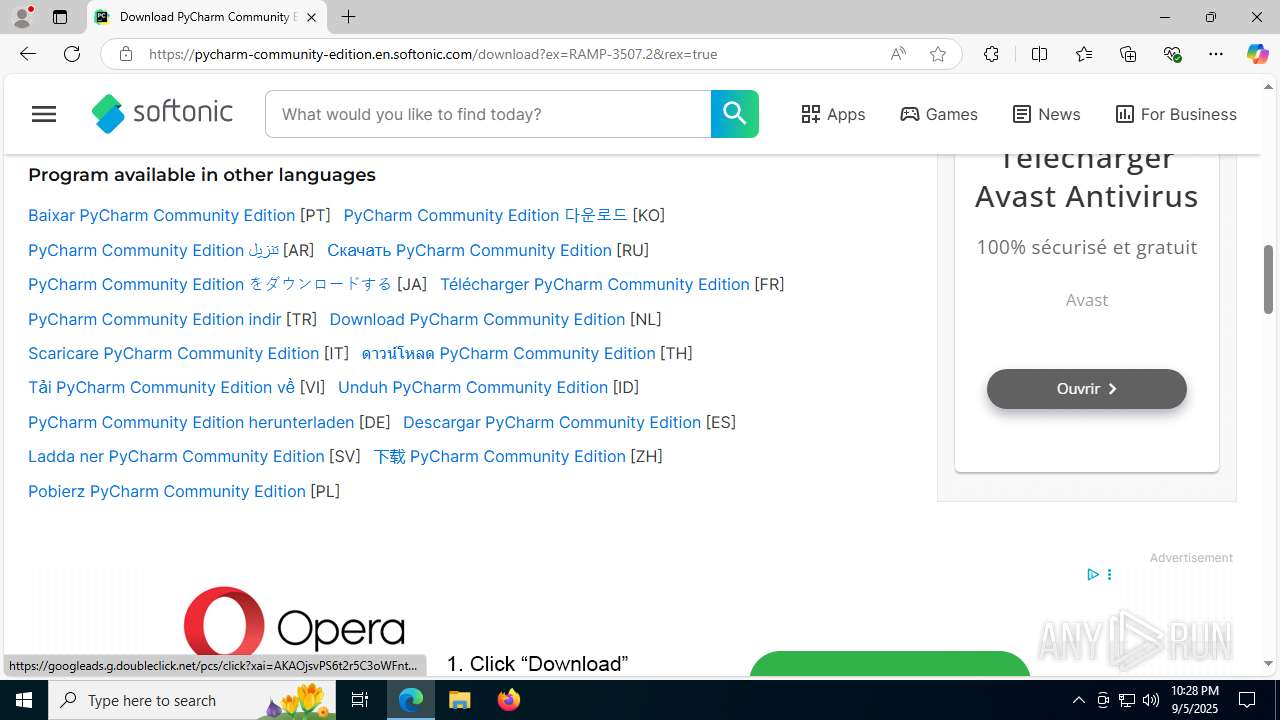
Task: Open Télécharger PyCharm Community Edition link
Action: 595,284
